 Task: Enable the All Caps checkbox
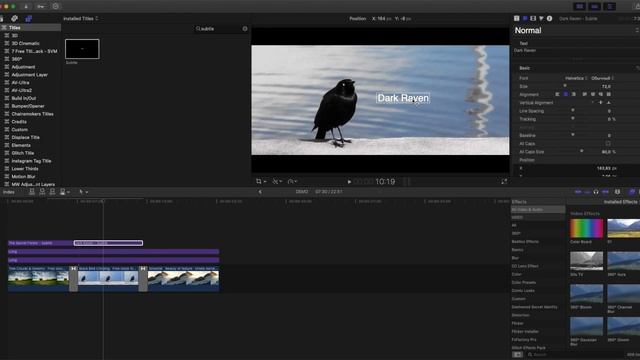pos(608,143)
